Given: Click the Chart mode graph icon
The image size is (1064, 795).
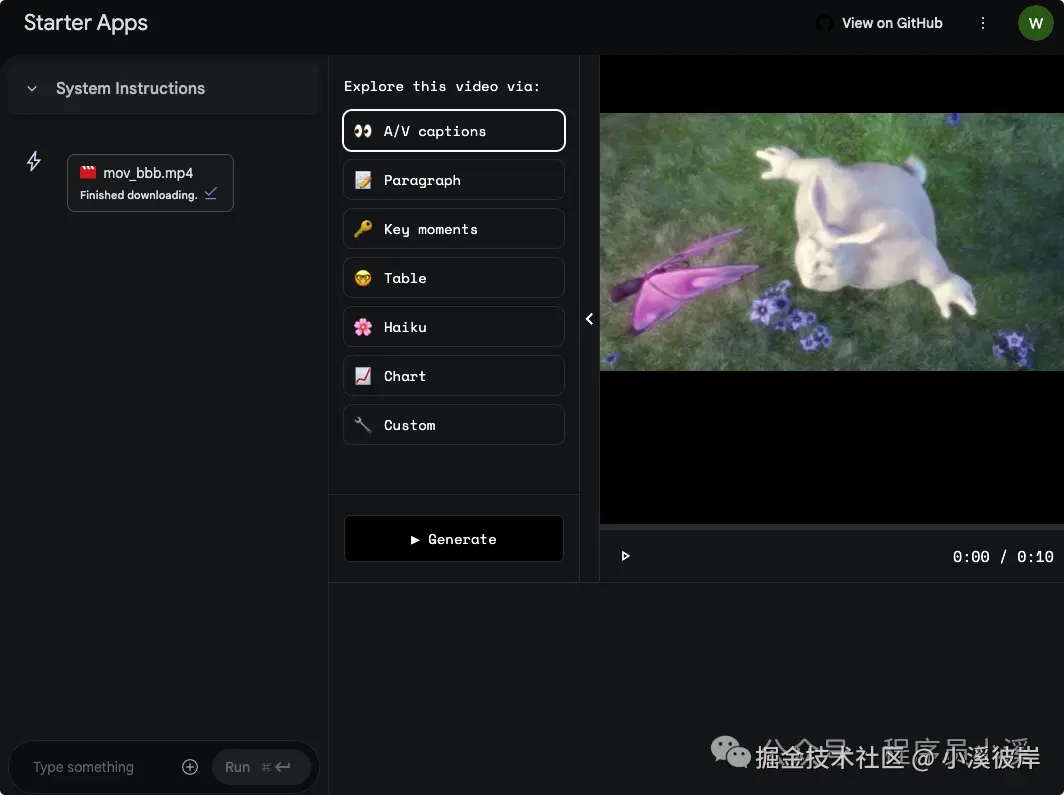Looking at the screenshot, I should tap(362, 376).
